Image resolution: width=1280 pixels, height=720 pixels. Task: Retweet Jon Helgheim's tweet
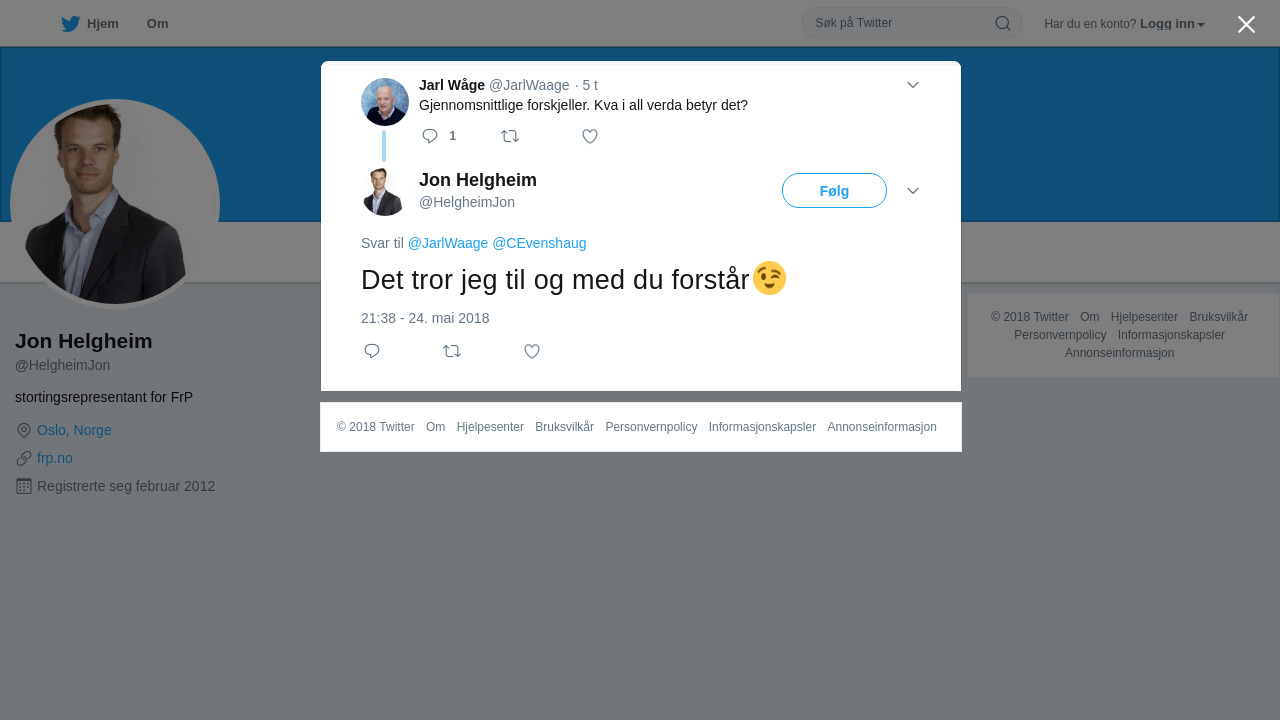452,351
